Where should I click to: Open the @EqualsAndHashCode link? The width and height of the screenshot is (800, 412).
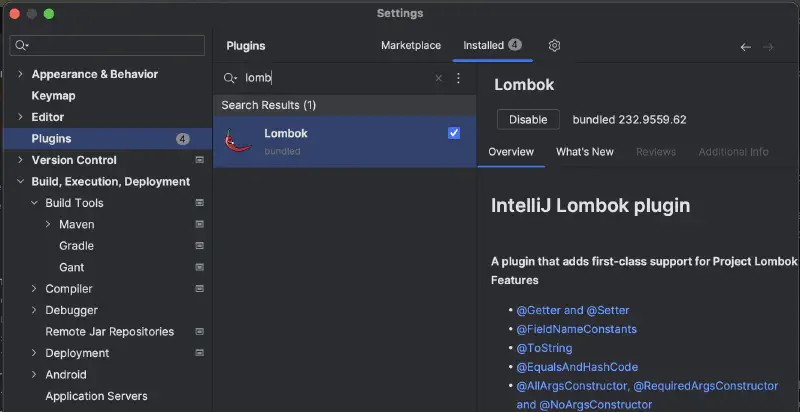coord(577,367)
